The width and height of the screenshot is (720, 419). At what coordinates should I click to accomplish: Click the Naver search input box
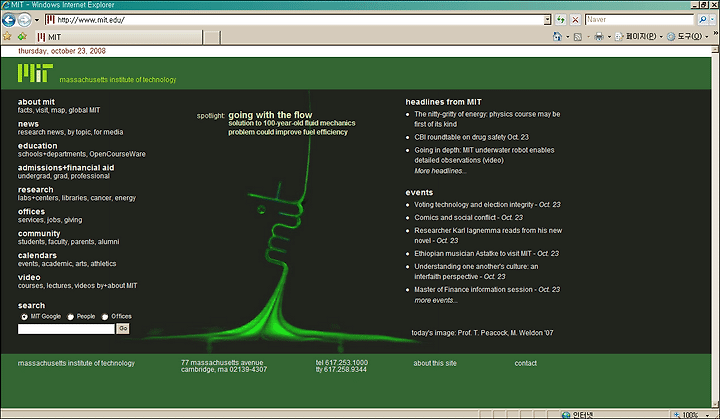(x=639, y=20)
